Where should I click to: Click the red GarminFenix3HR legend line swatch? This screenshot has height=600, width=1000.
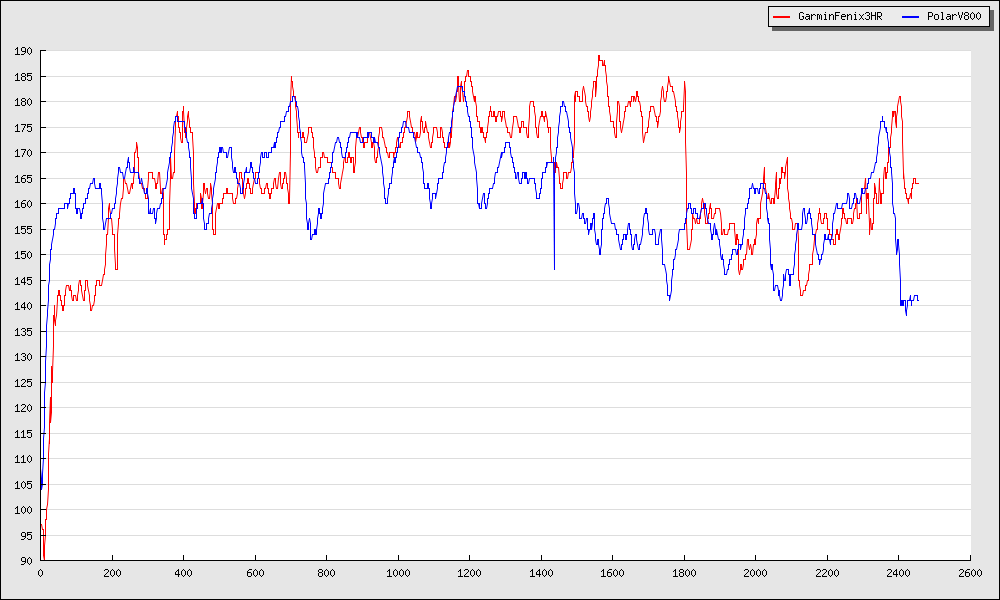(x=782, y=17)
